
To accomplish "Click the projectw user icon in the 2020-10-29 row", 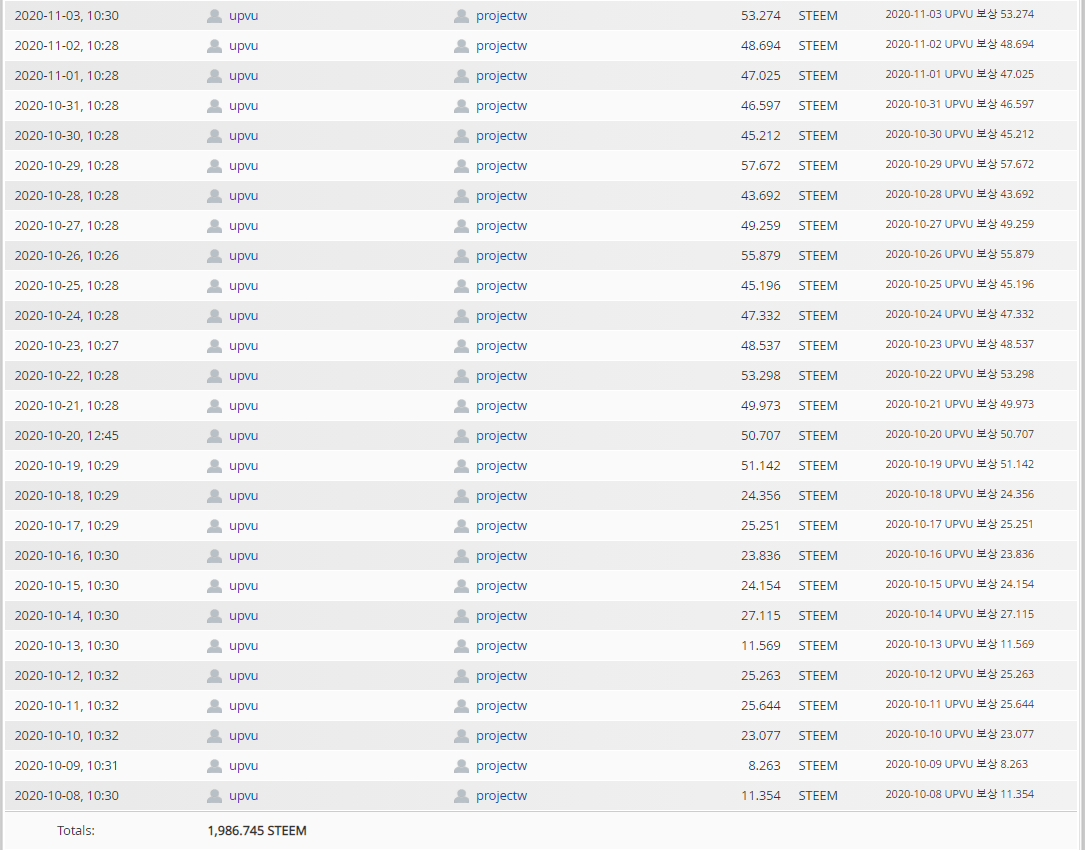I will pos(462,166).
